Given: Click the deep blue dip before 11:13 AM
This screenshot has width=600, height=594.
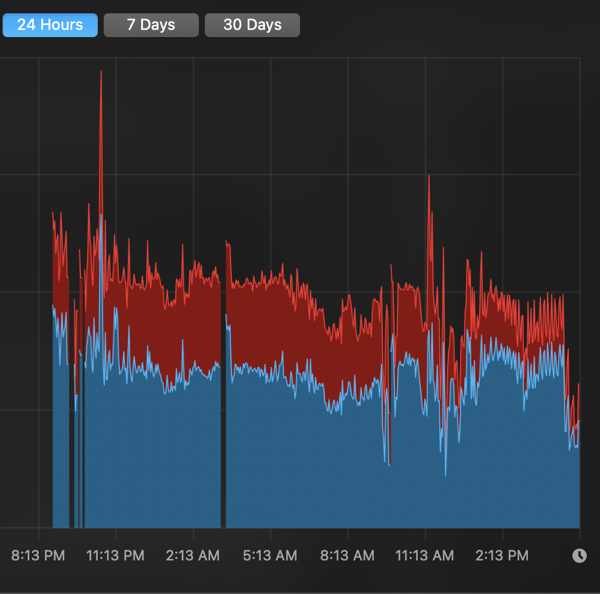Looking at the screenshot, I should [x=387, y=460].
